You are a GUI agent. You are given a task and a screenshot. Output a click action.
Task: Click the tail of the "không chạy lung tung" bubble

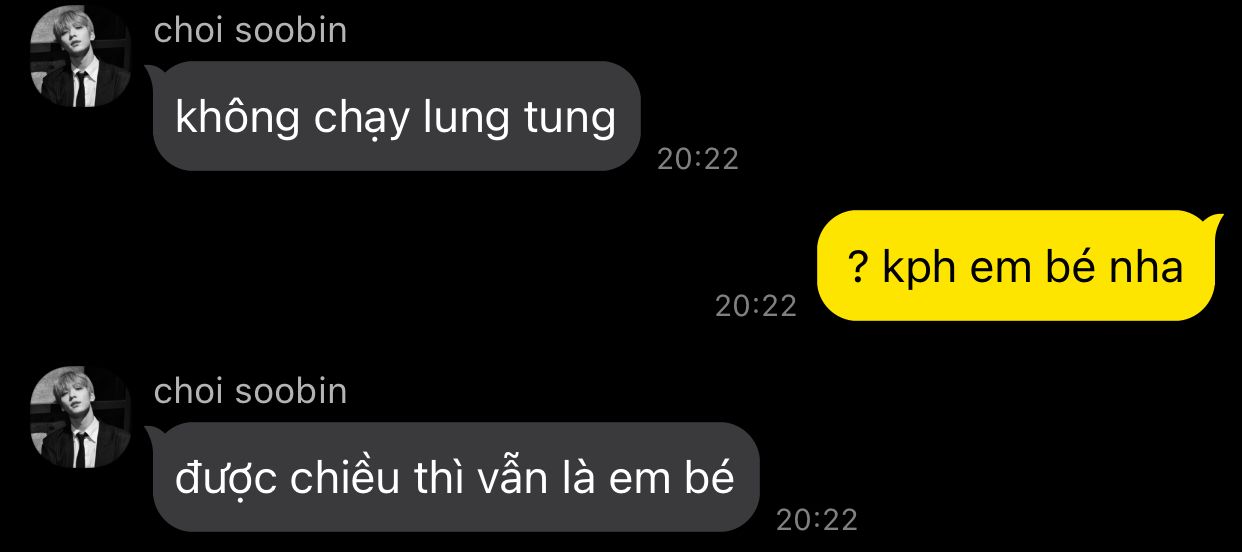coord(155,73)
